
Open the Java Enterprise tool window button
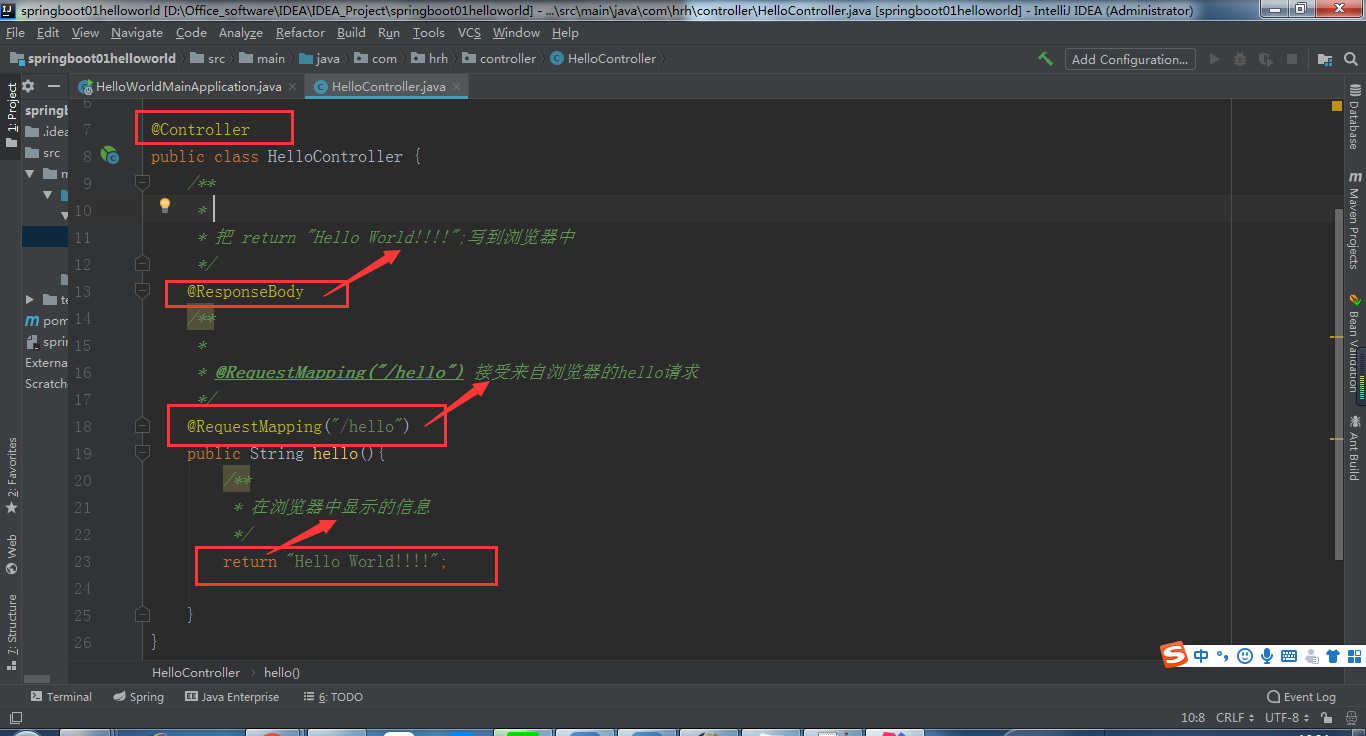tap(232, 697)
